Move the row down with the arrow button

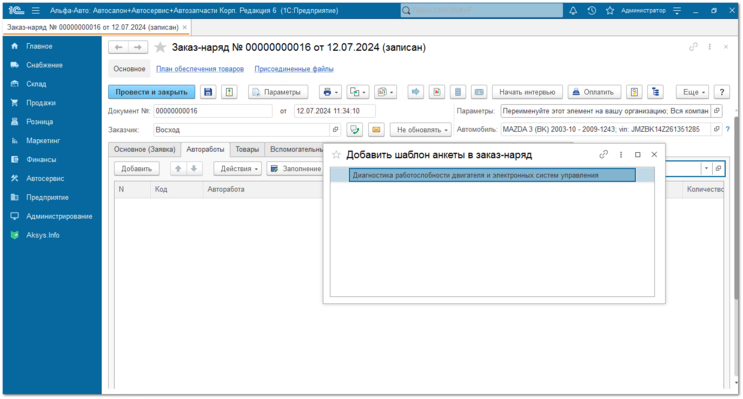point(194,169)
